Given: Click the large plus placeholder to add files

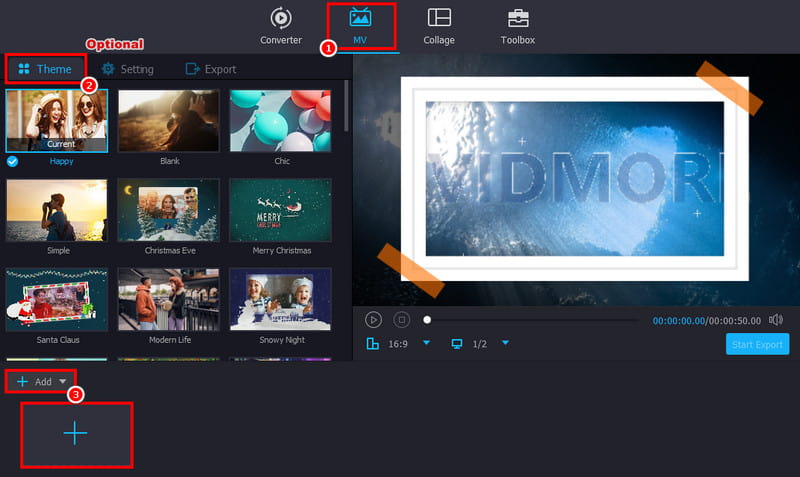Looking at the screenshot, I should [77, 434].
